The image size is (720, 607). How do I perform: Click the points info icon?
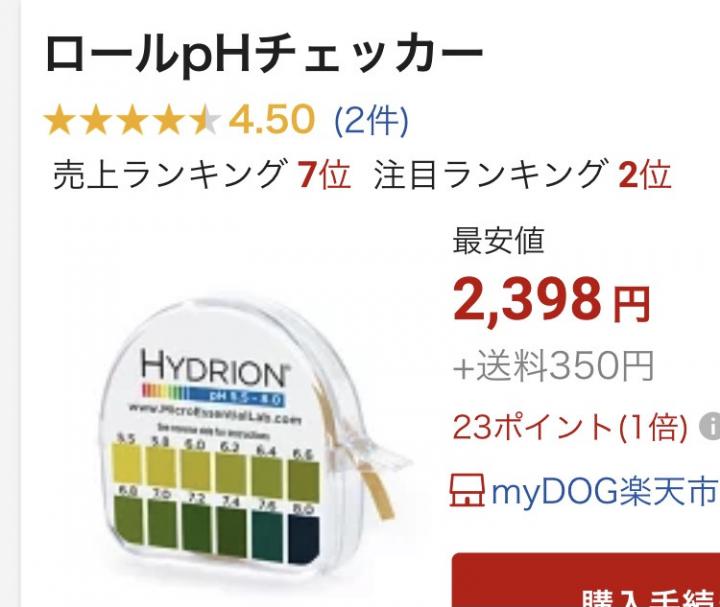point(710,427)
